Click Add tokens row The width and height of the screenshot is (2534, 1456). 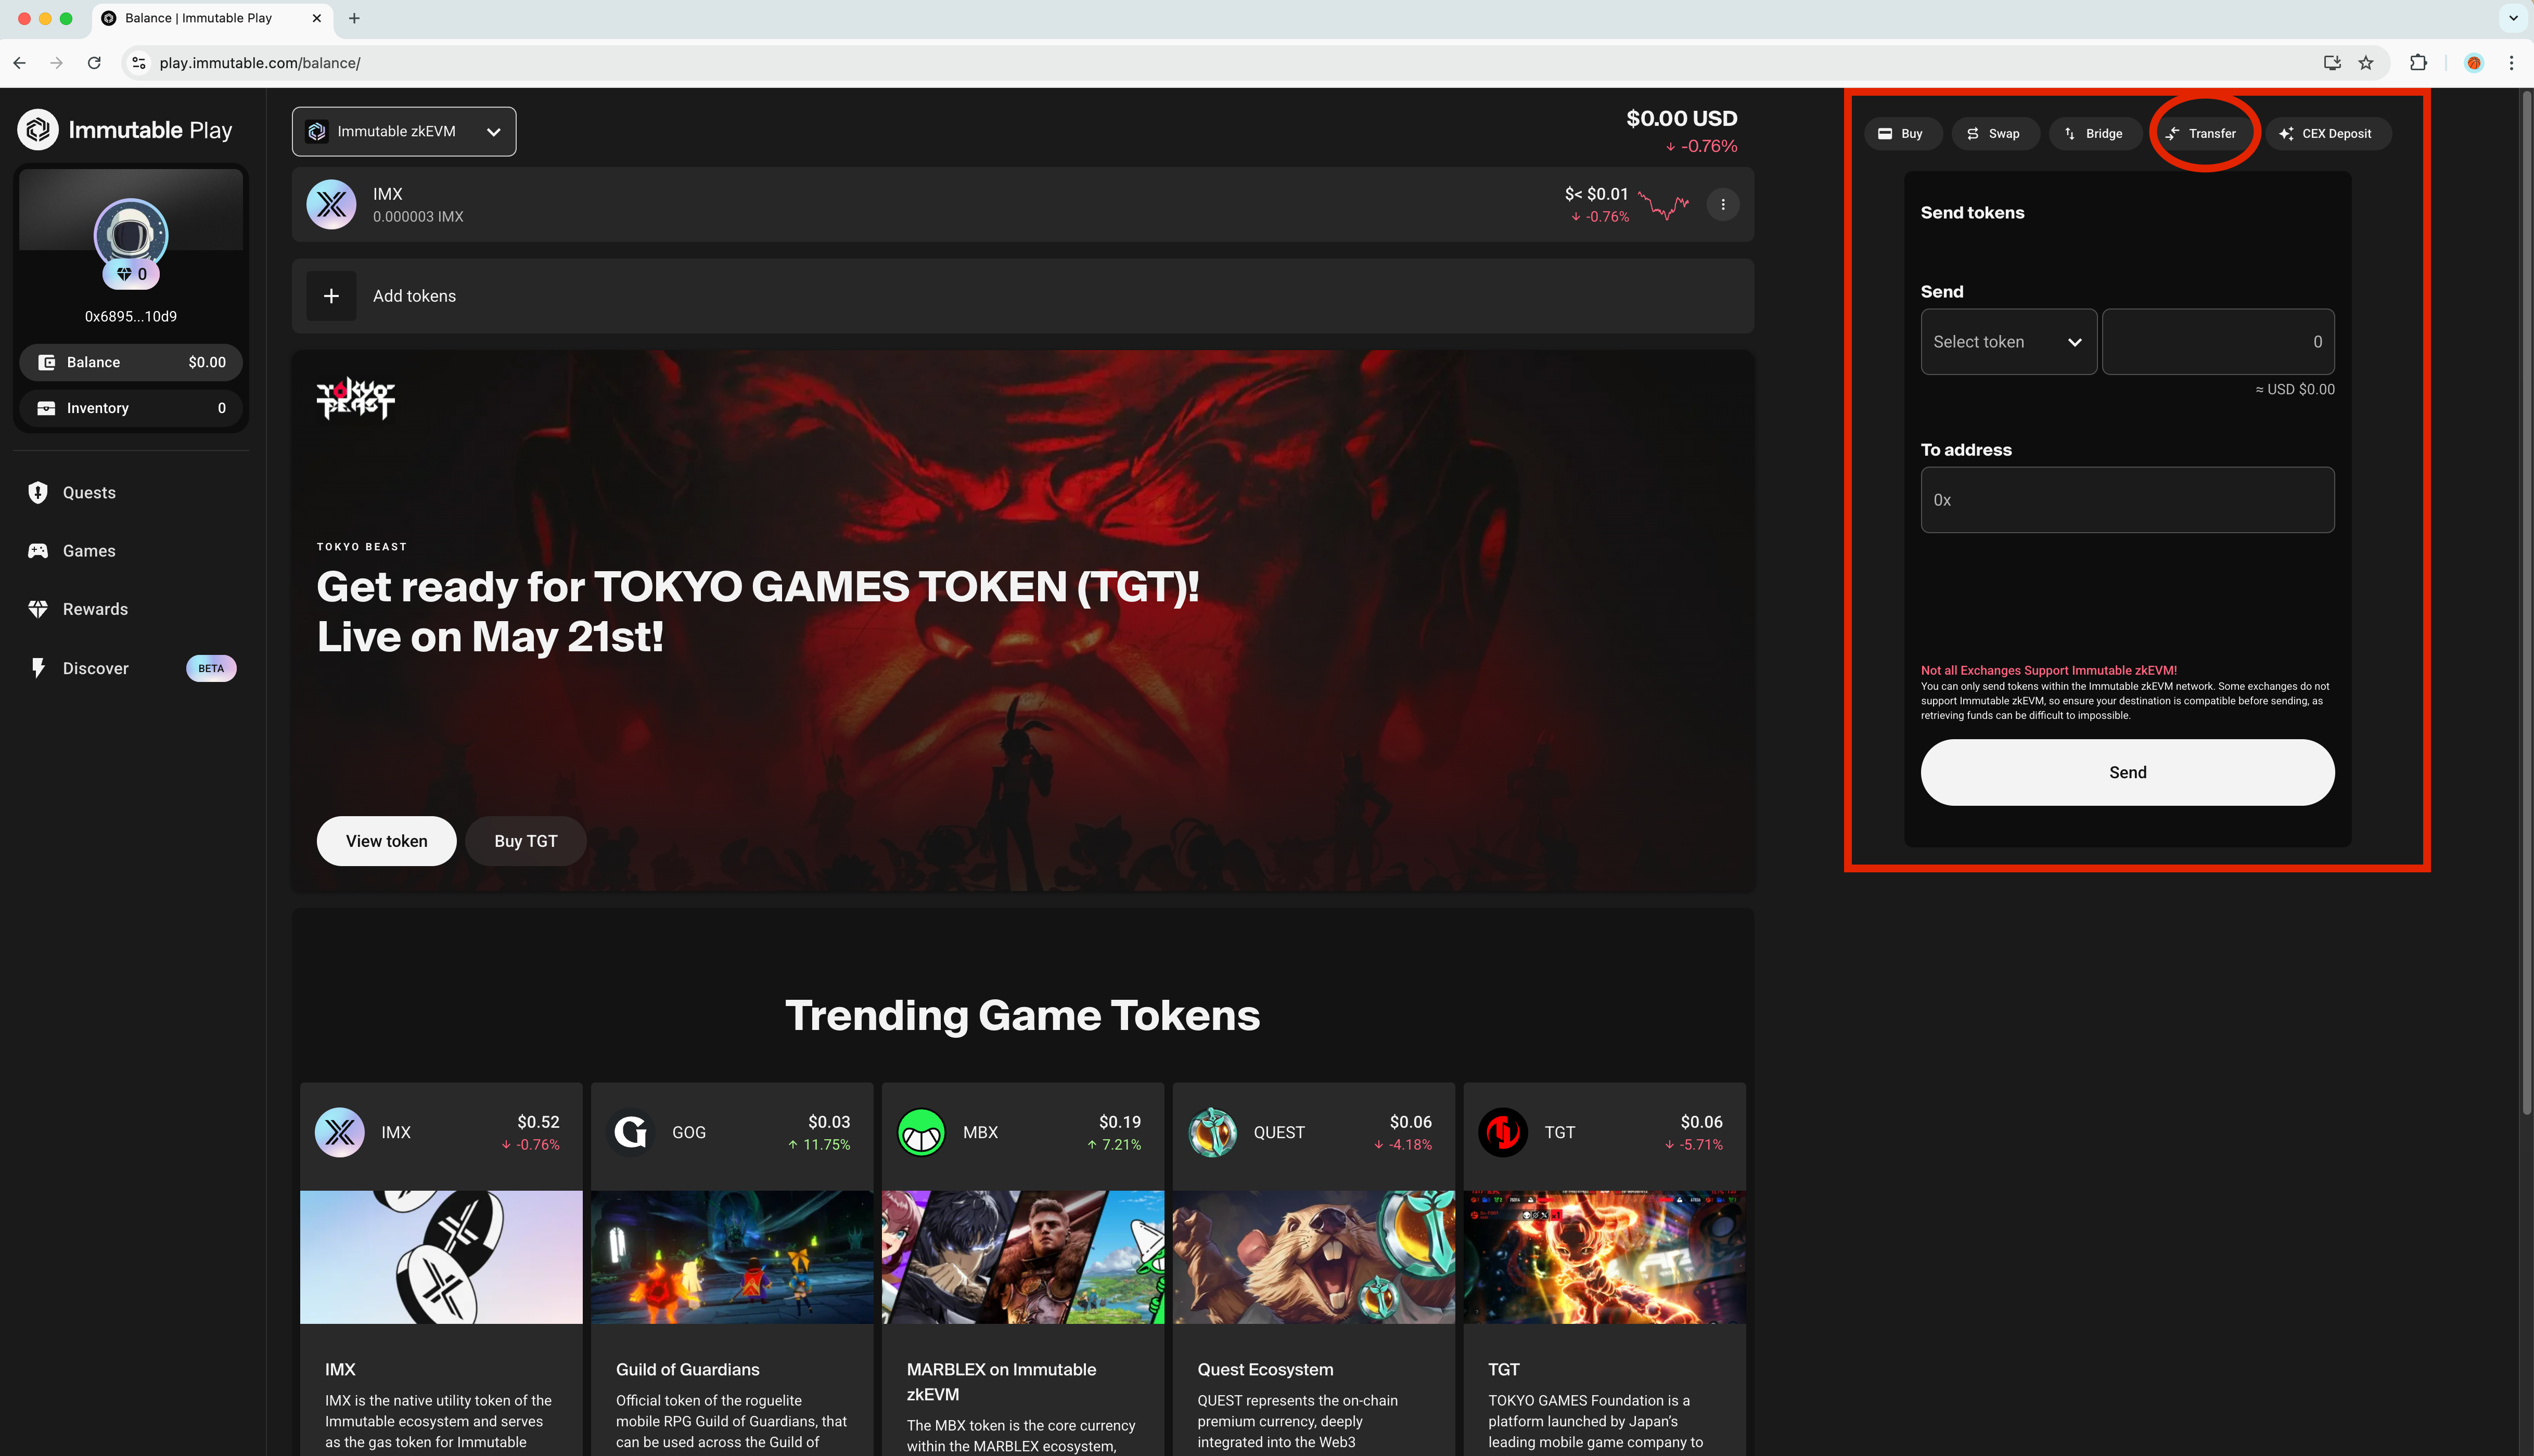pos(1022,296)
